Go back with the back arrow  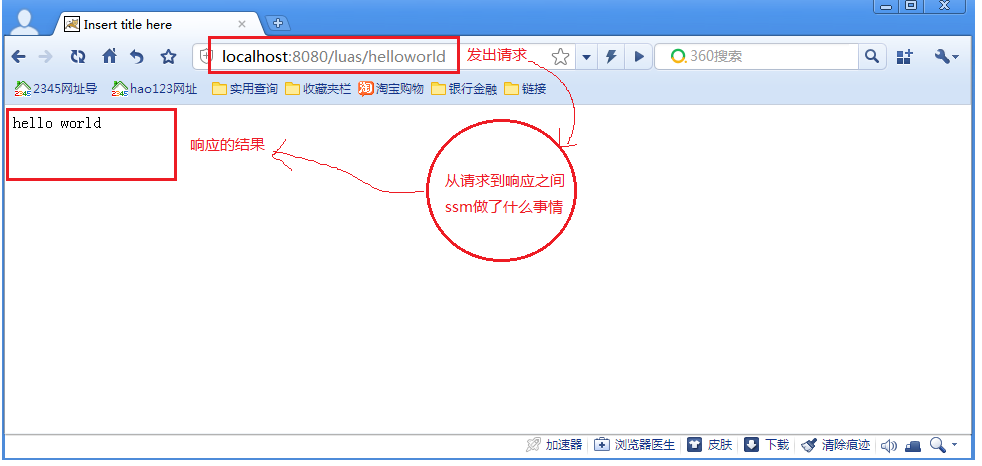[18, 57]
